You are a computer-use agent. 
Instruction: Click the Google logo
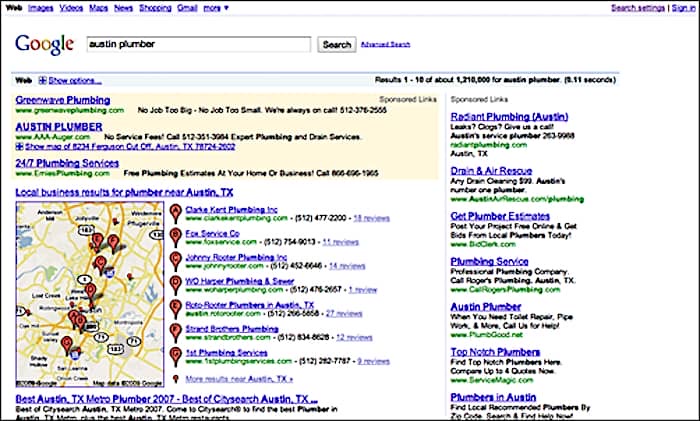(x=44, y=44)
